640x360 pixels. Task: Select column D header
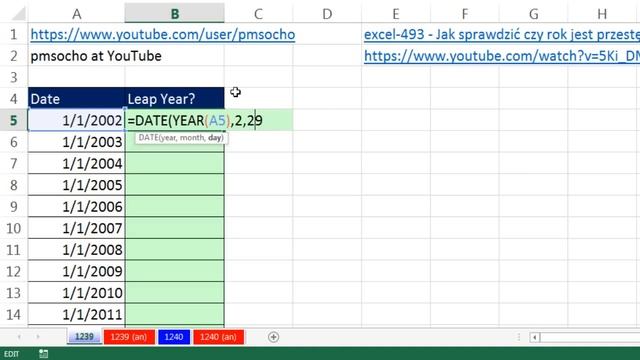(x=327, y=14)
